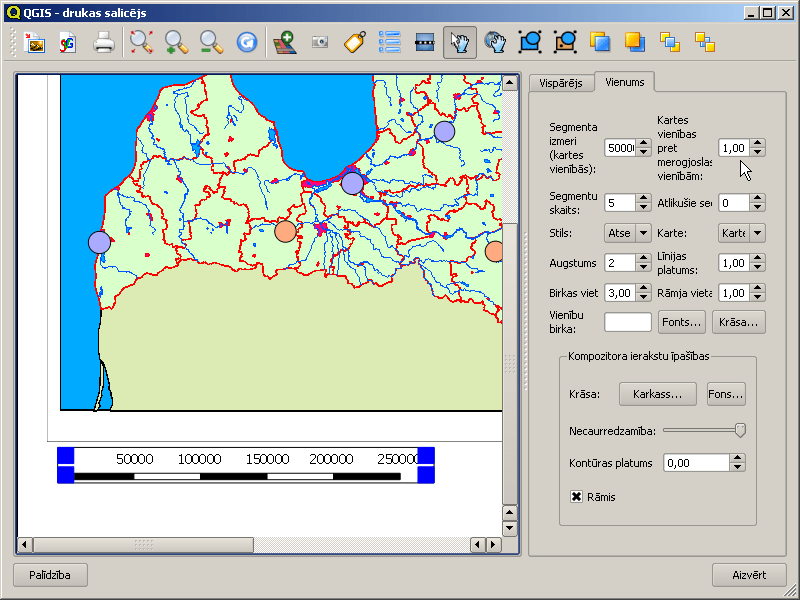Viewport: 800px width, 600px height.
Task: Click the Vienību birka text field
Action: coord(628,322)
